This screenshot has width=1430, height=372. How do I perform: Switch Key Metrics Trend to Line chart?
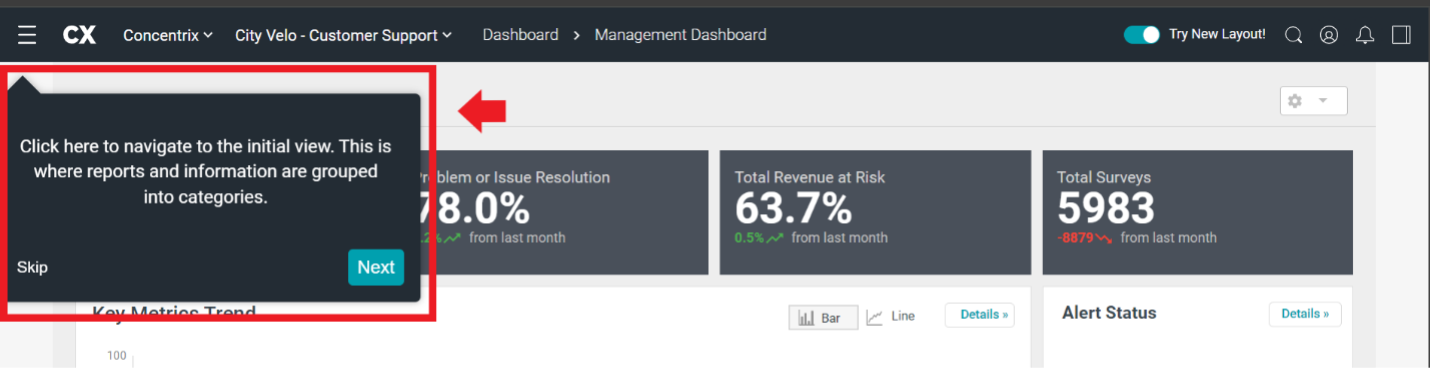click(890, 316)
